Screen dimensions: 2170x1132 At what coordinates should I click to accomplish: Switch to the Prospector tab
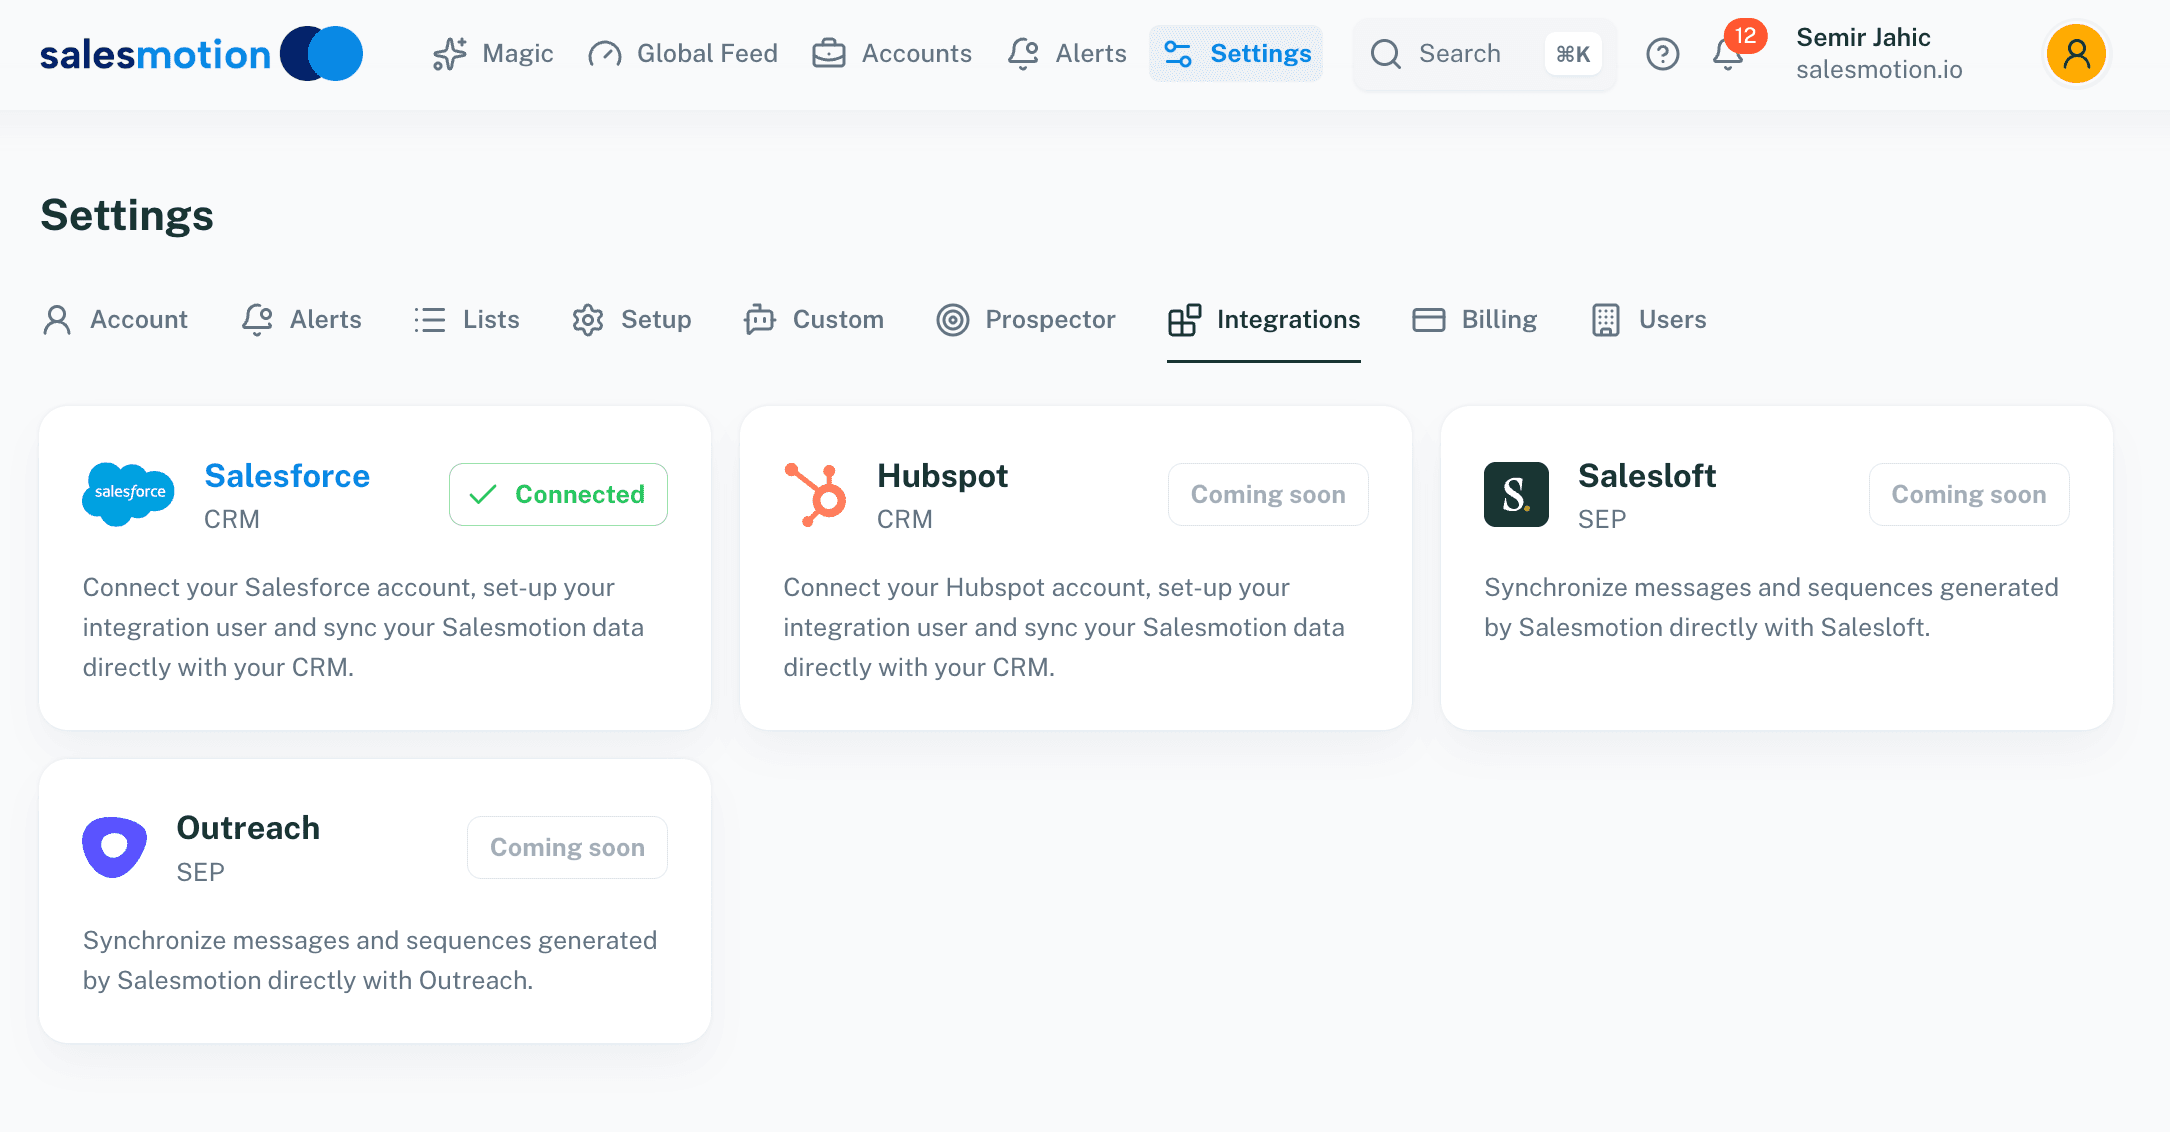(1026, 320)
